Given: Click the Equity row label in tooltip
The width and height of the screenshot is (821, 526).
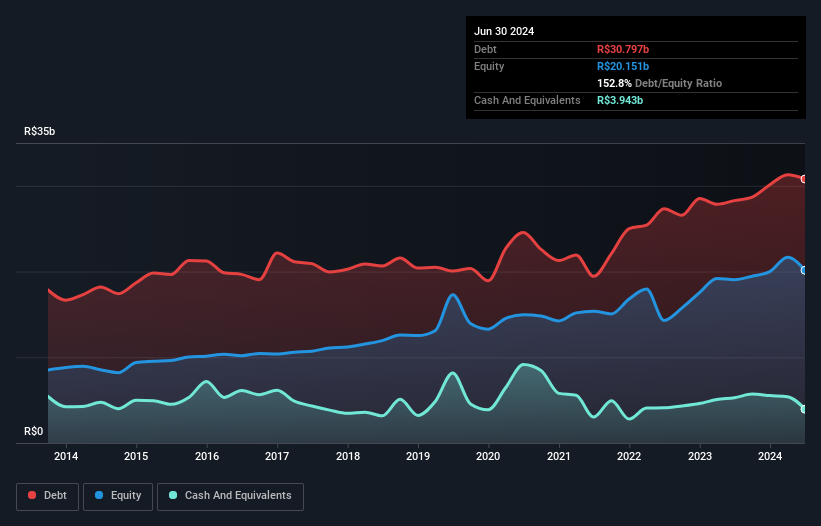Looking at the screenshot, I should pyautogui.click(x=489, y=66).
